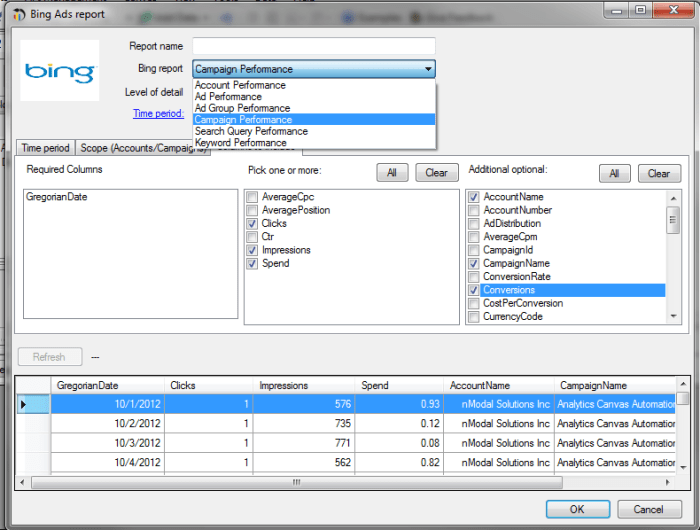Select Account Performance from the dropdown list
Image resolution: width=700 pixels, height=530 pixels.
[x=314, y=85]
